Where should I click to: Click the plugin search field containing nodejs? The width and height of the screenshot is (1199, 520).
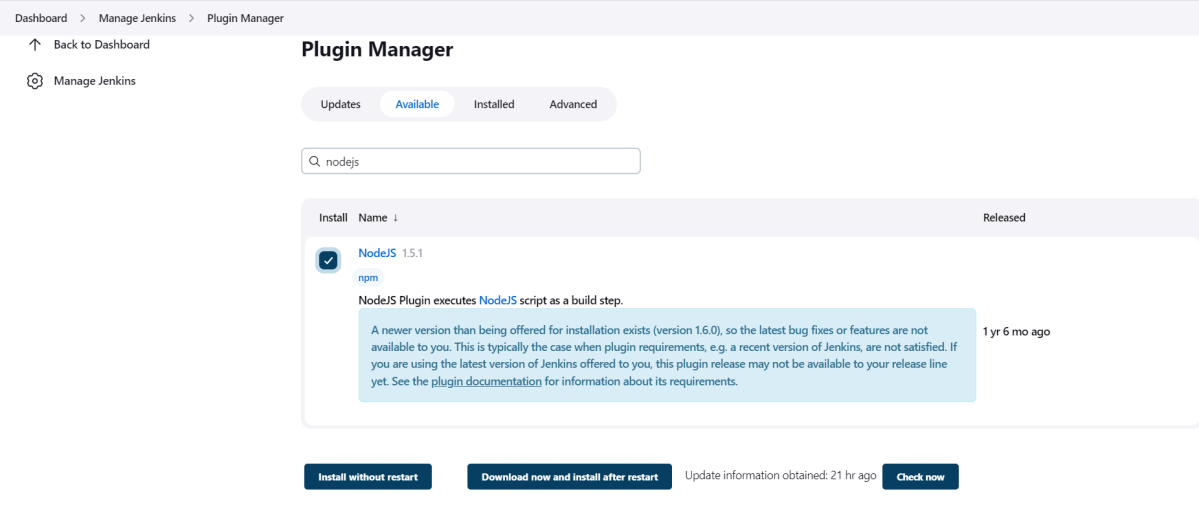click(480, 161)
